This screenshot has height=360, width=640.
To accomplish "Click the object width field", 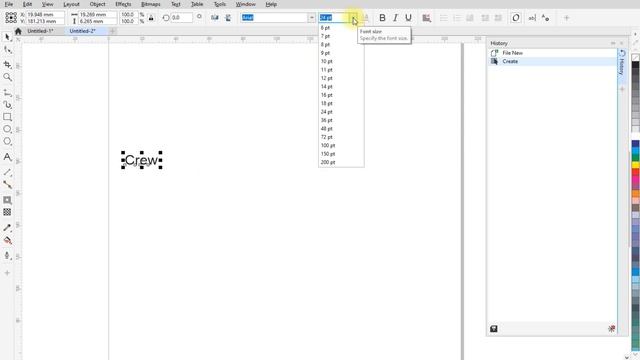I will tap(98, 14).
